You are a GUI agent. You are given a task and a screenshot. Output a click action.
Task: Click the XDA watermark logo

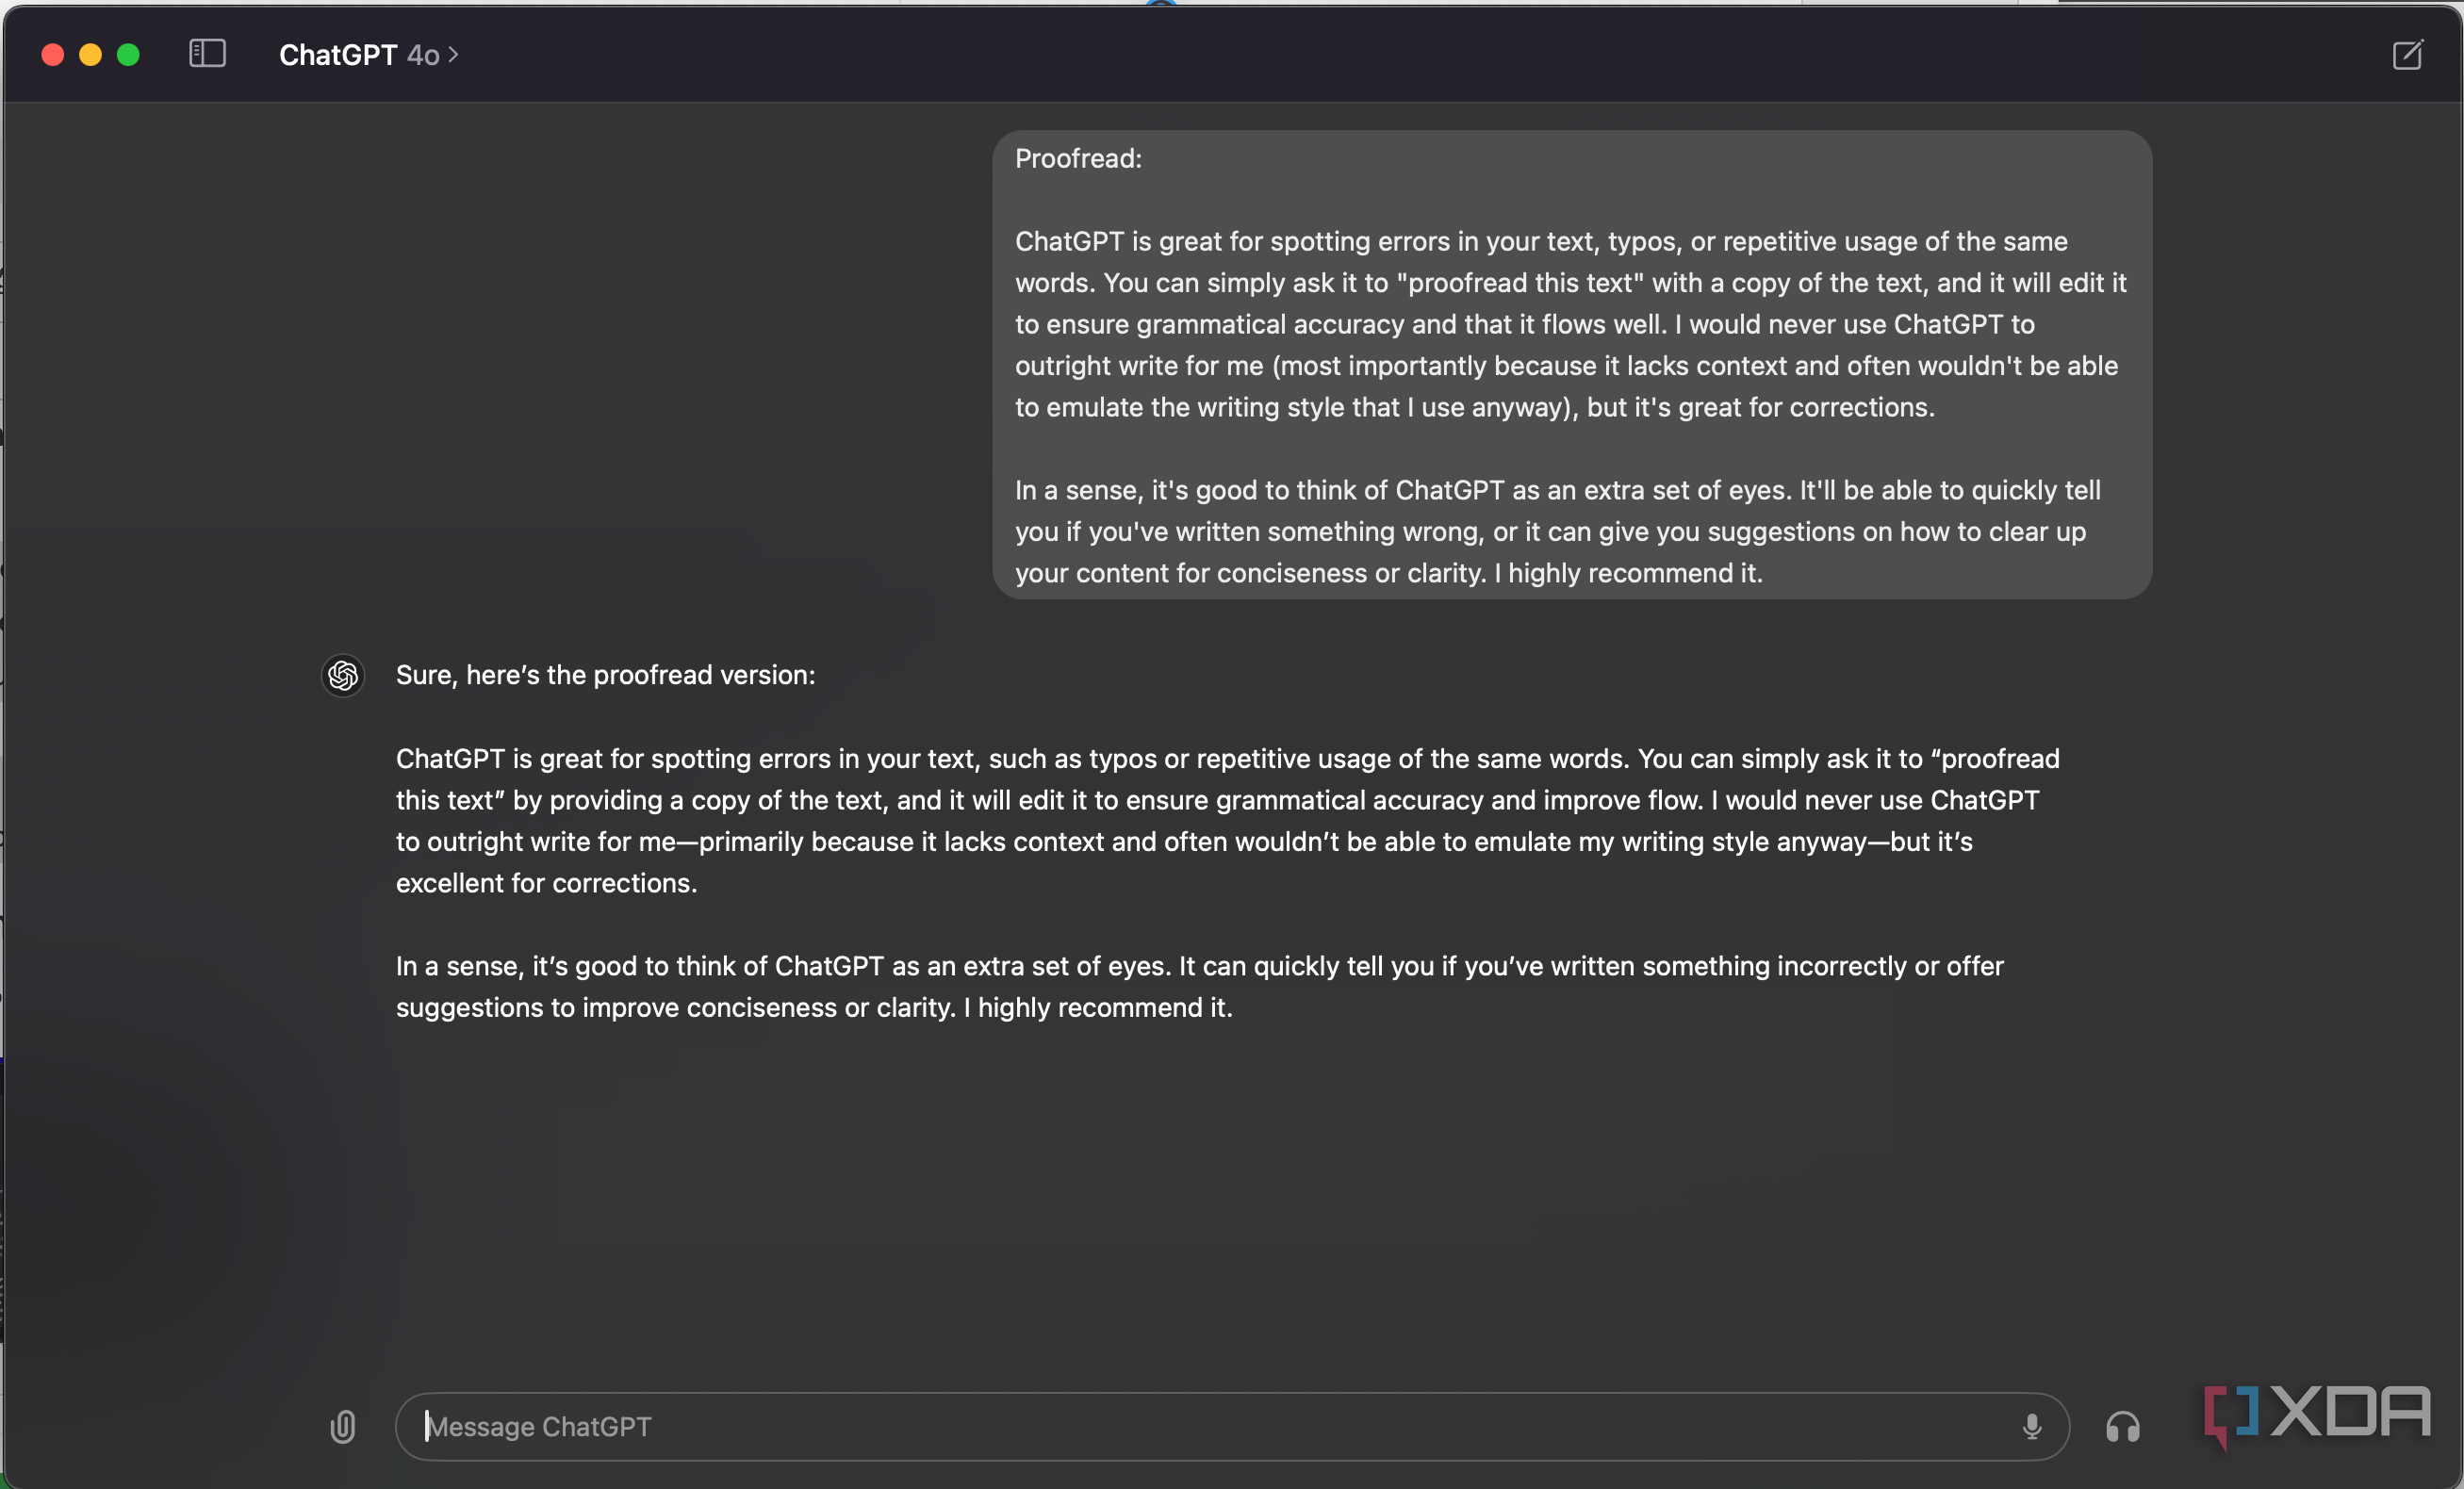(x=2316, y=1413)
